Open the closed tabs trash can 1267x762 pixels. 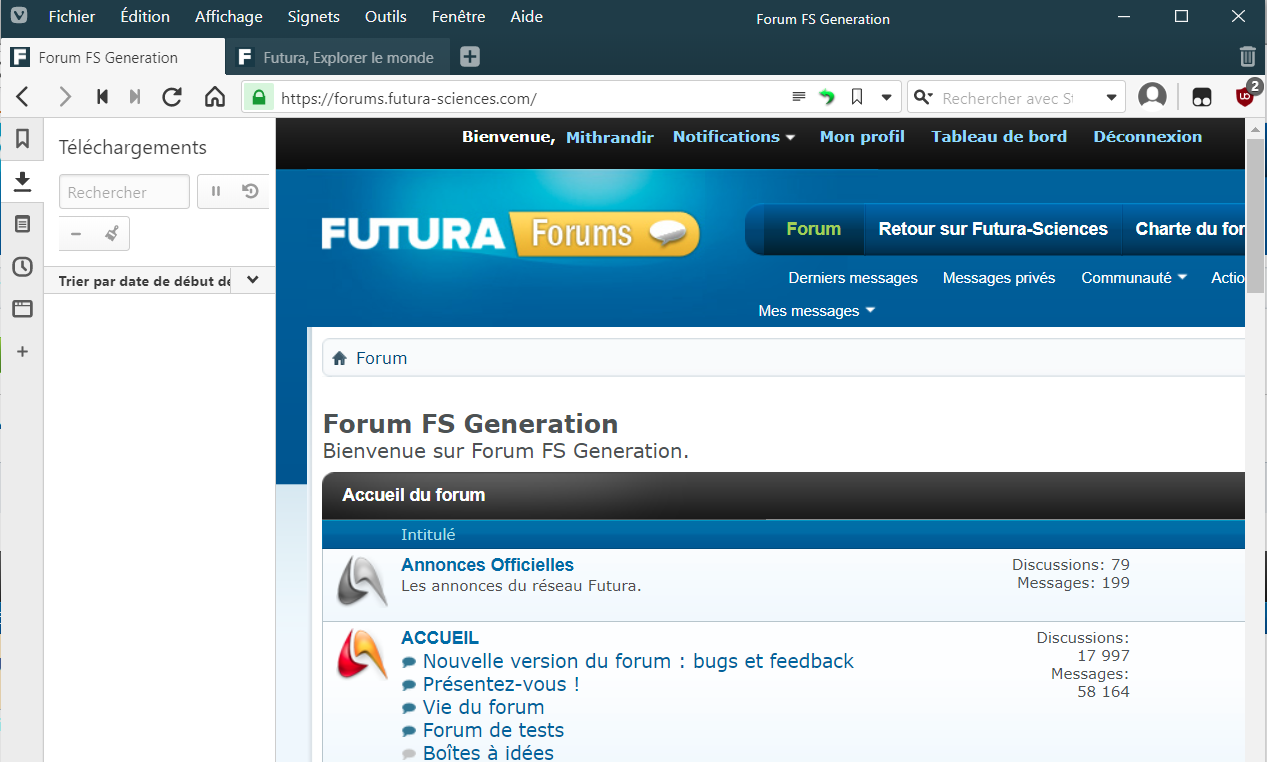1247,56
